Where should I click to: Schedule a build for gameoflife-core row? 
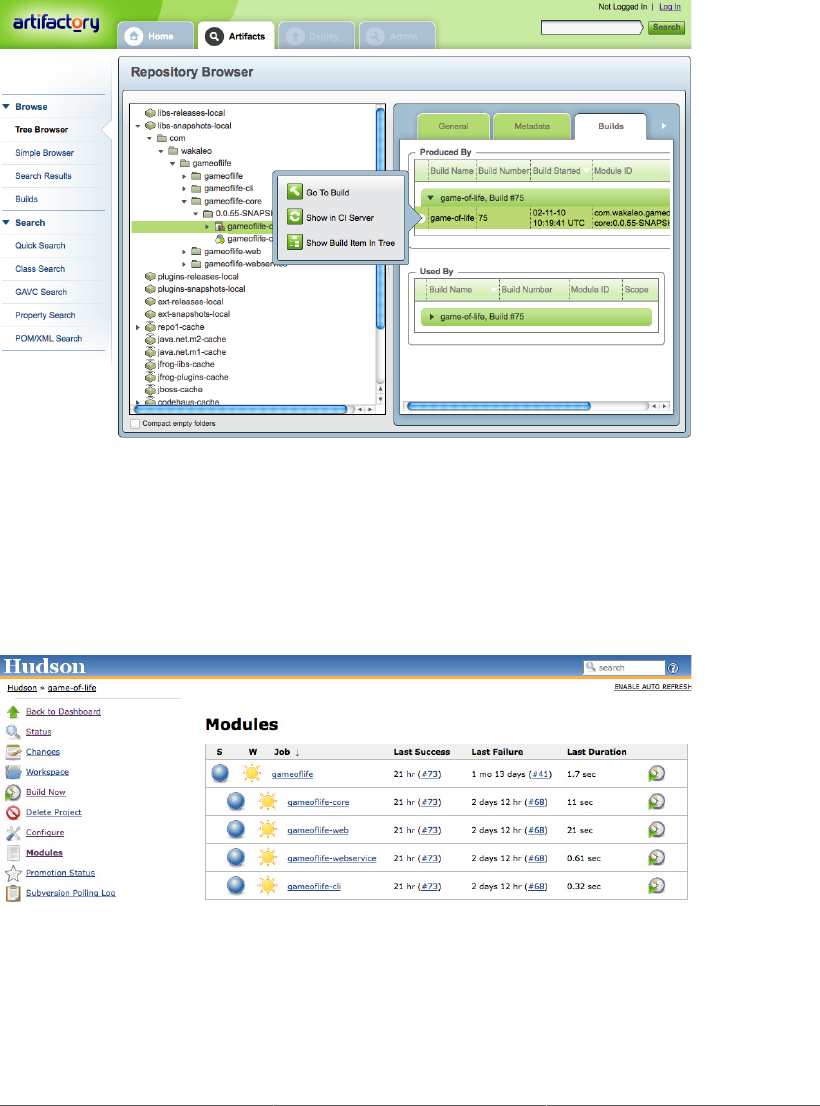(x=656, y=802)
